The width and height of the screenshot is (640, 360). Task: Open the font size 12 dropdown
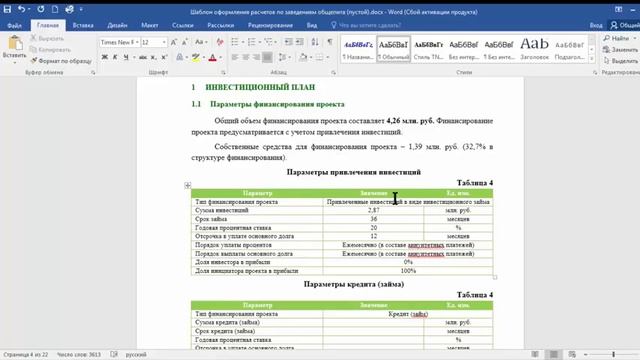coord(164,42)
